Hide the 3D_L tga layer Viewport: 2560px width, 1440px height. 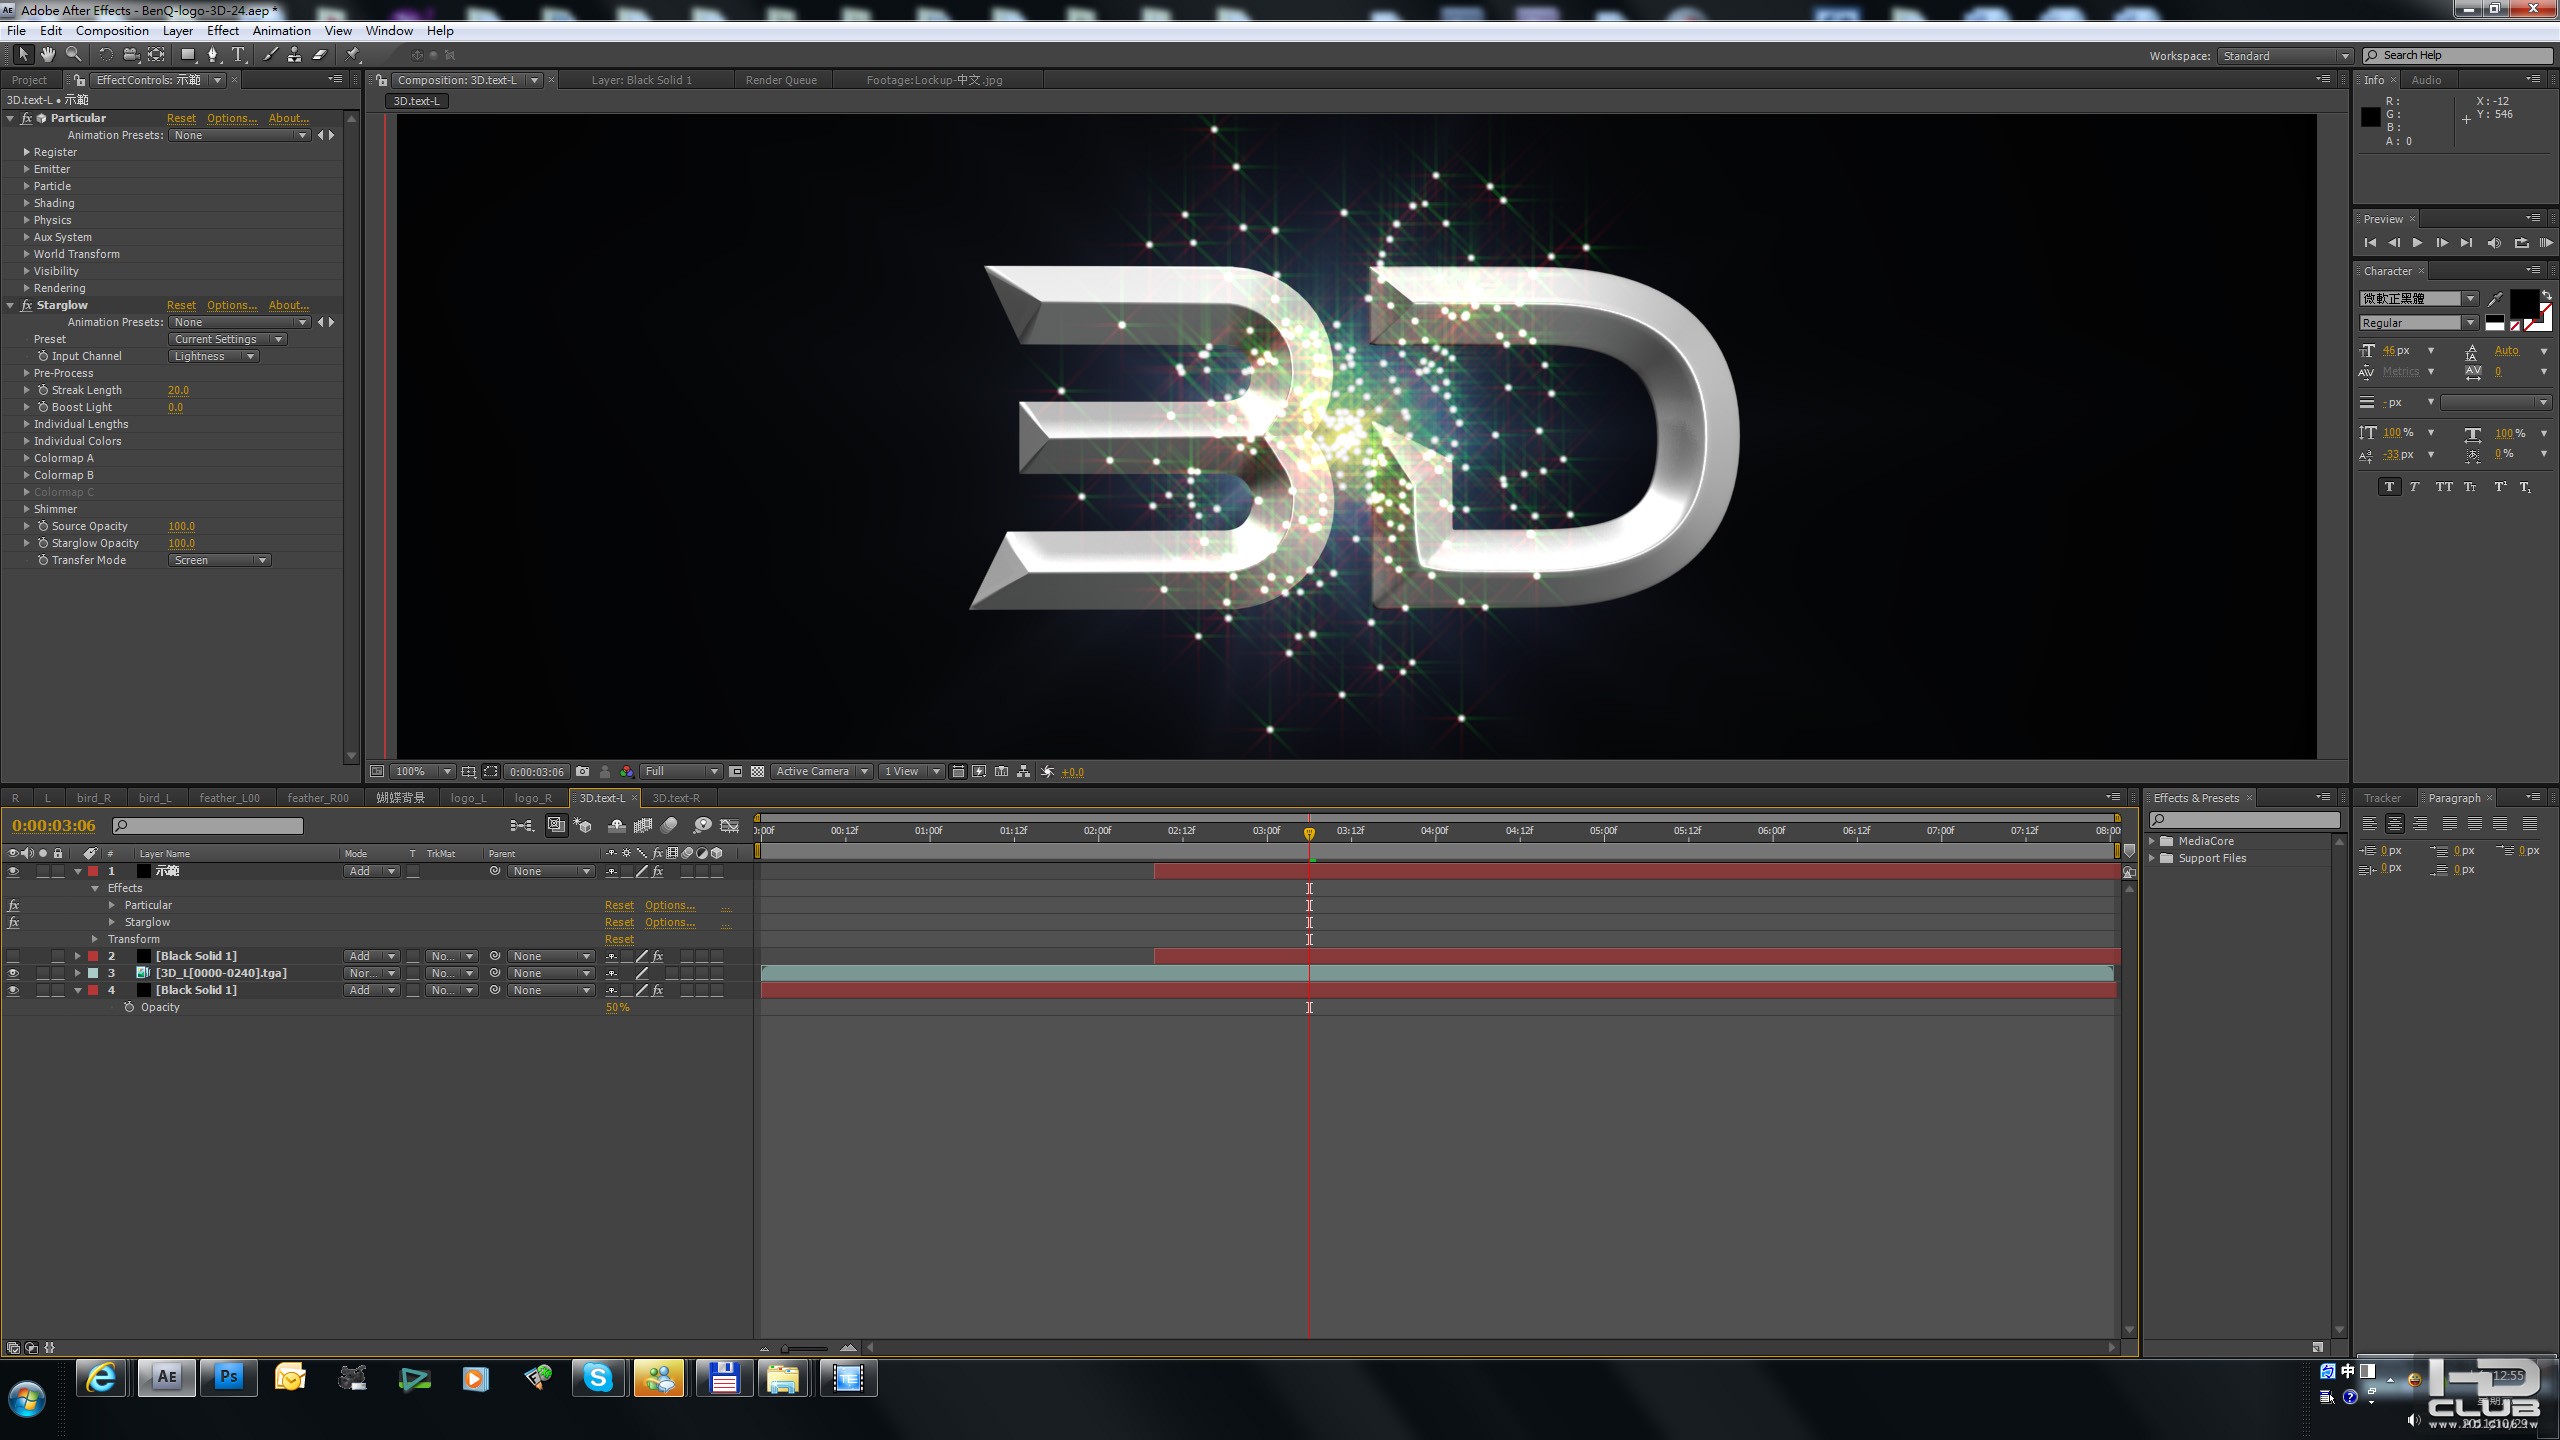(13, 973)
